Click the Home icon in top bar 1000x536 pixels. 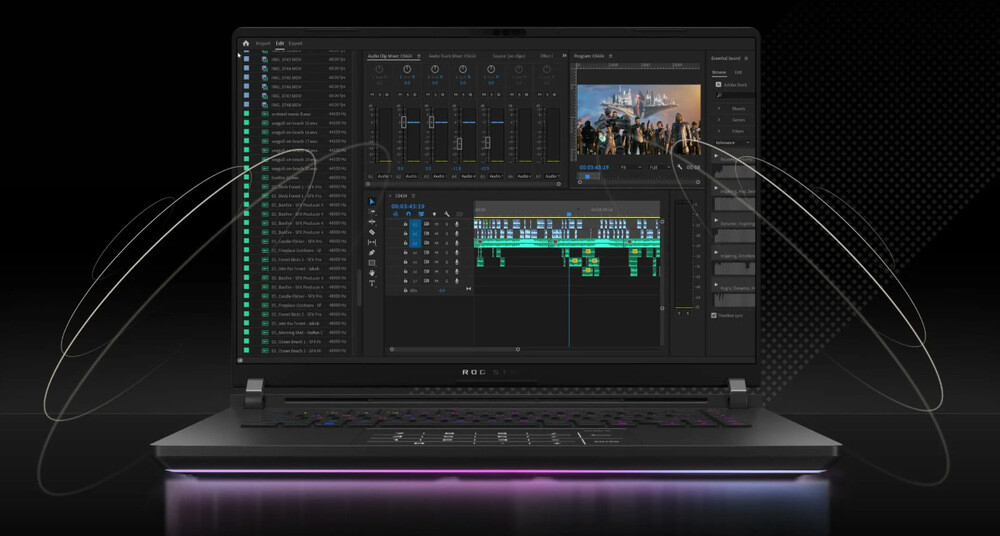tap(246, 44)
